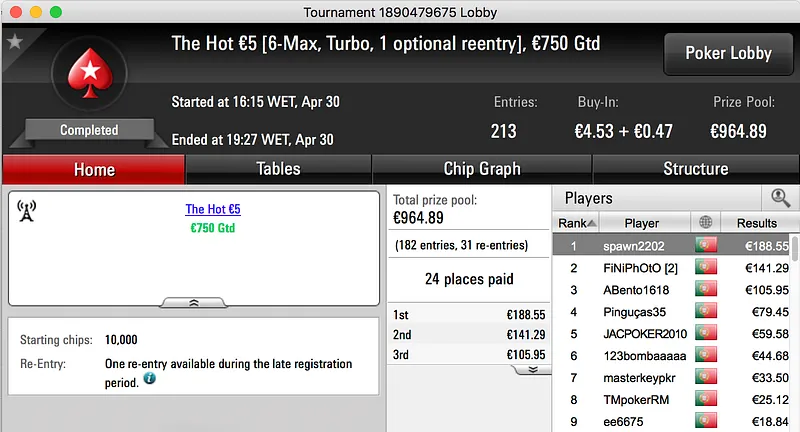Switch to the Tables tab

click(x=278, y=169)
